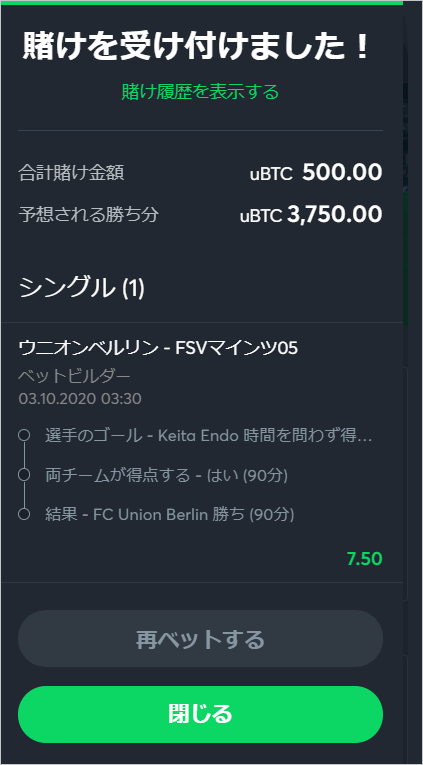The width and height of the screenshot is (423, 765).
Task: Click the 予想される勝ち分 label
Action: point(89,215)
